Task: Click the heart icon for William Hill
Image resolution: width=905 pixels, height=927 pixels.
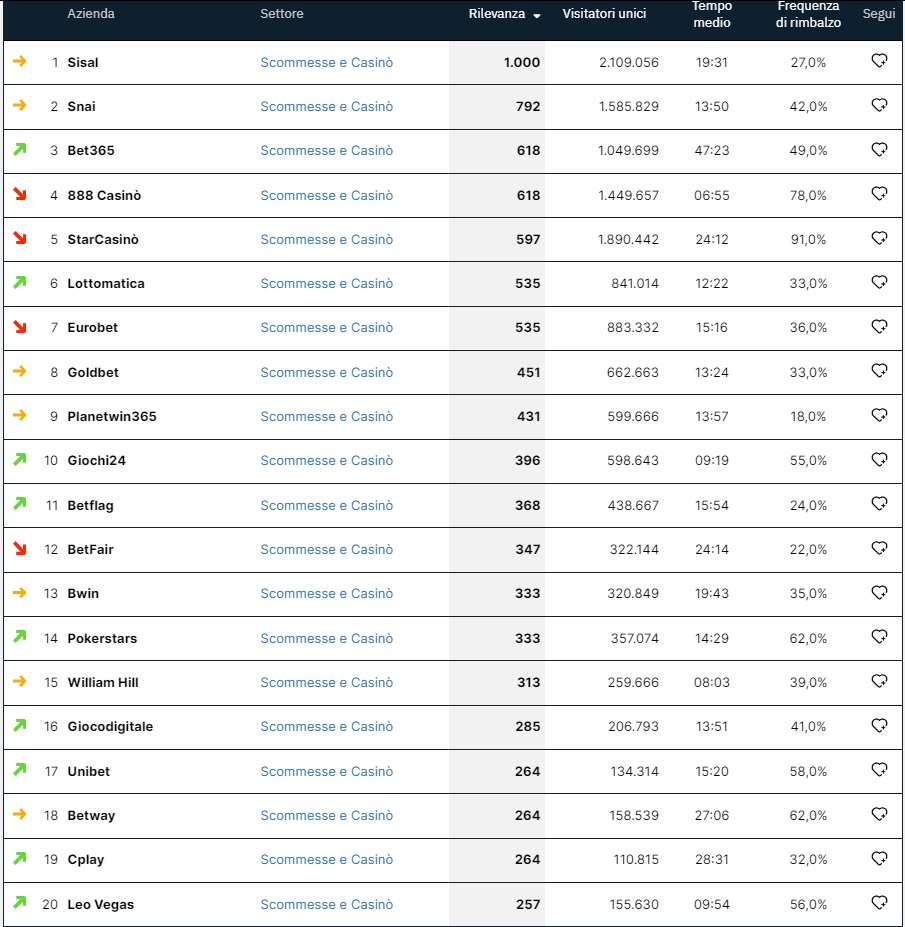Action: tap(880, 681)
